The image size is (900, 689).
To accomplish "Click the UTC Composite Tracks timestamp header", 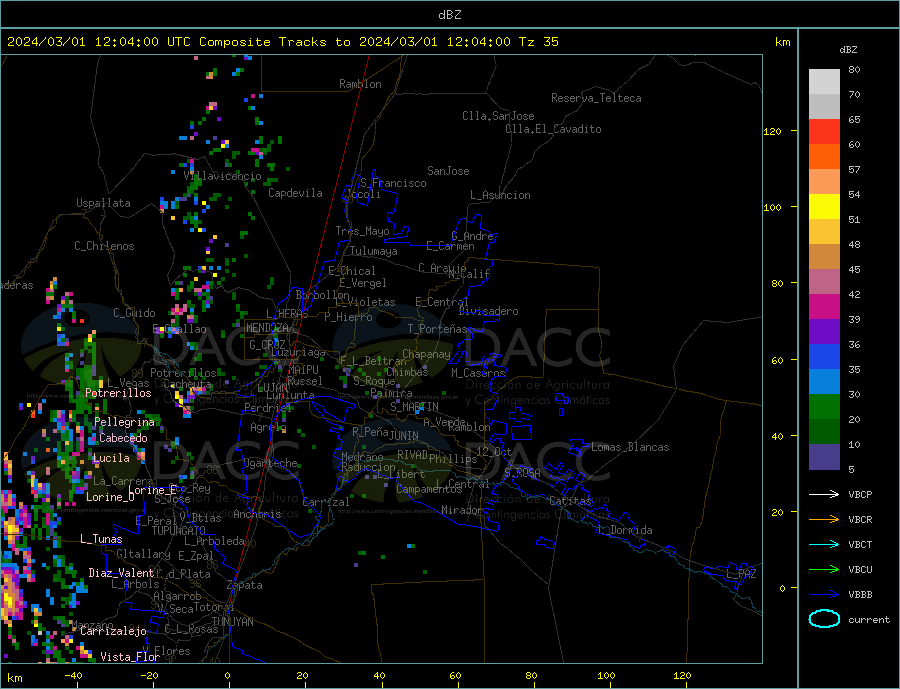I will [x=282, y=42].
